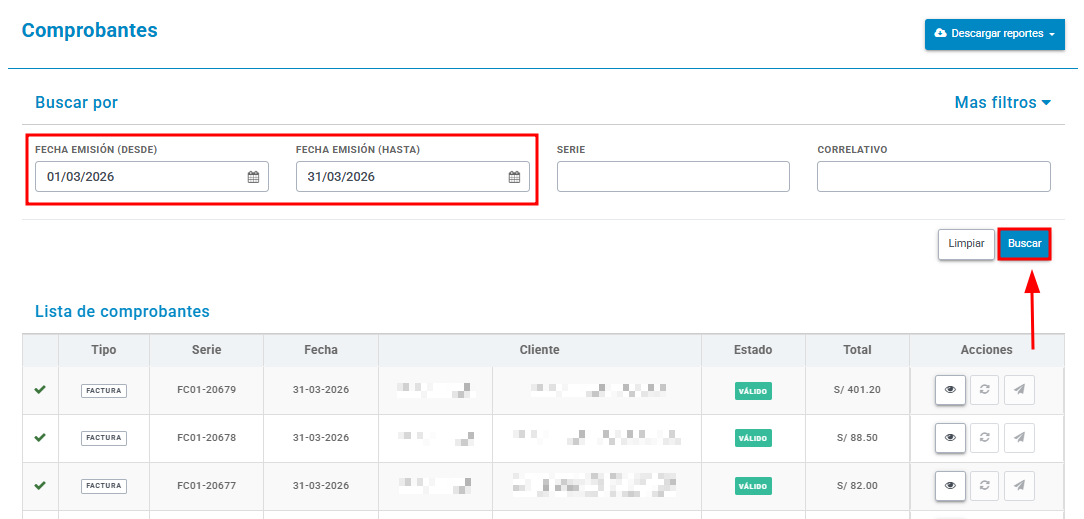The width and height of the screenshot is (1084, 519).
Task: View invoice FC01-20677 with eye icon
Action: [950, 485]
